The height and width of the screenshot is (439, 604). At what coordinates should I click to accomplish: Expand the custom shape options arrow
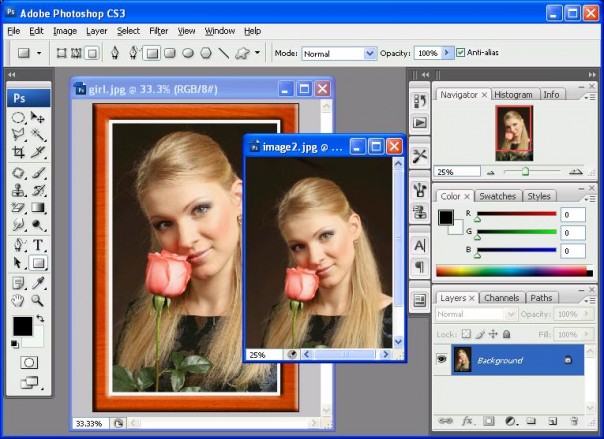(257, 52)
